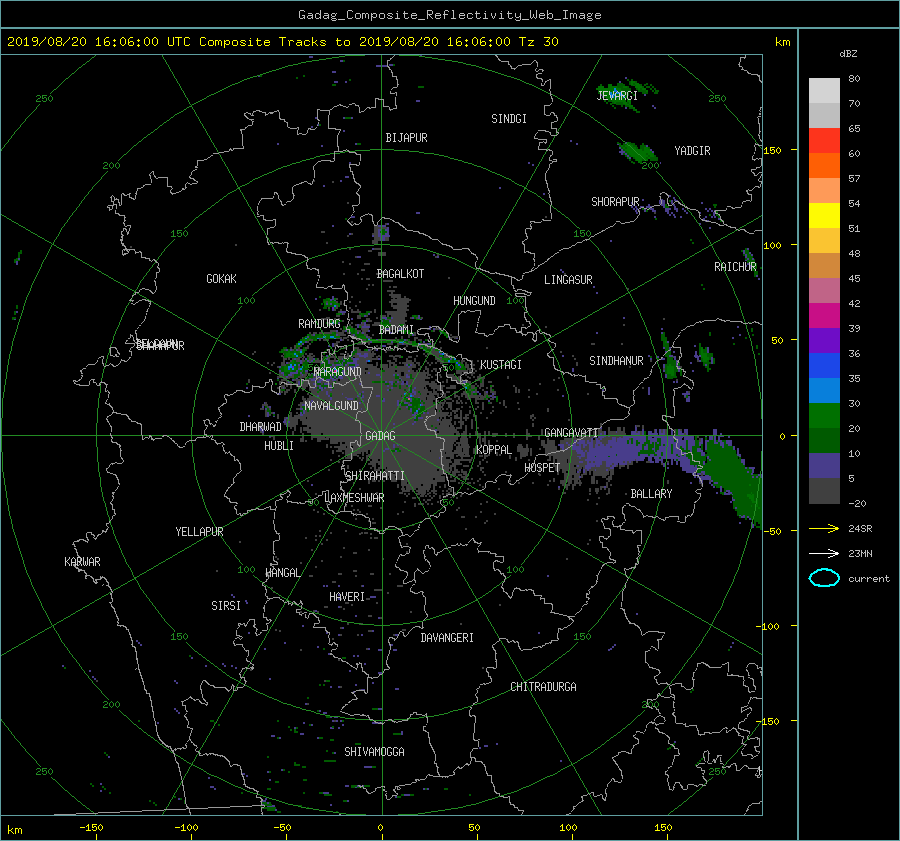The width and height of the screenshot is (900, 841).
Task: Click the light blue 30 dBZ color swatch
Action: 824,391
